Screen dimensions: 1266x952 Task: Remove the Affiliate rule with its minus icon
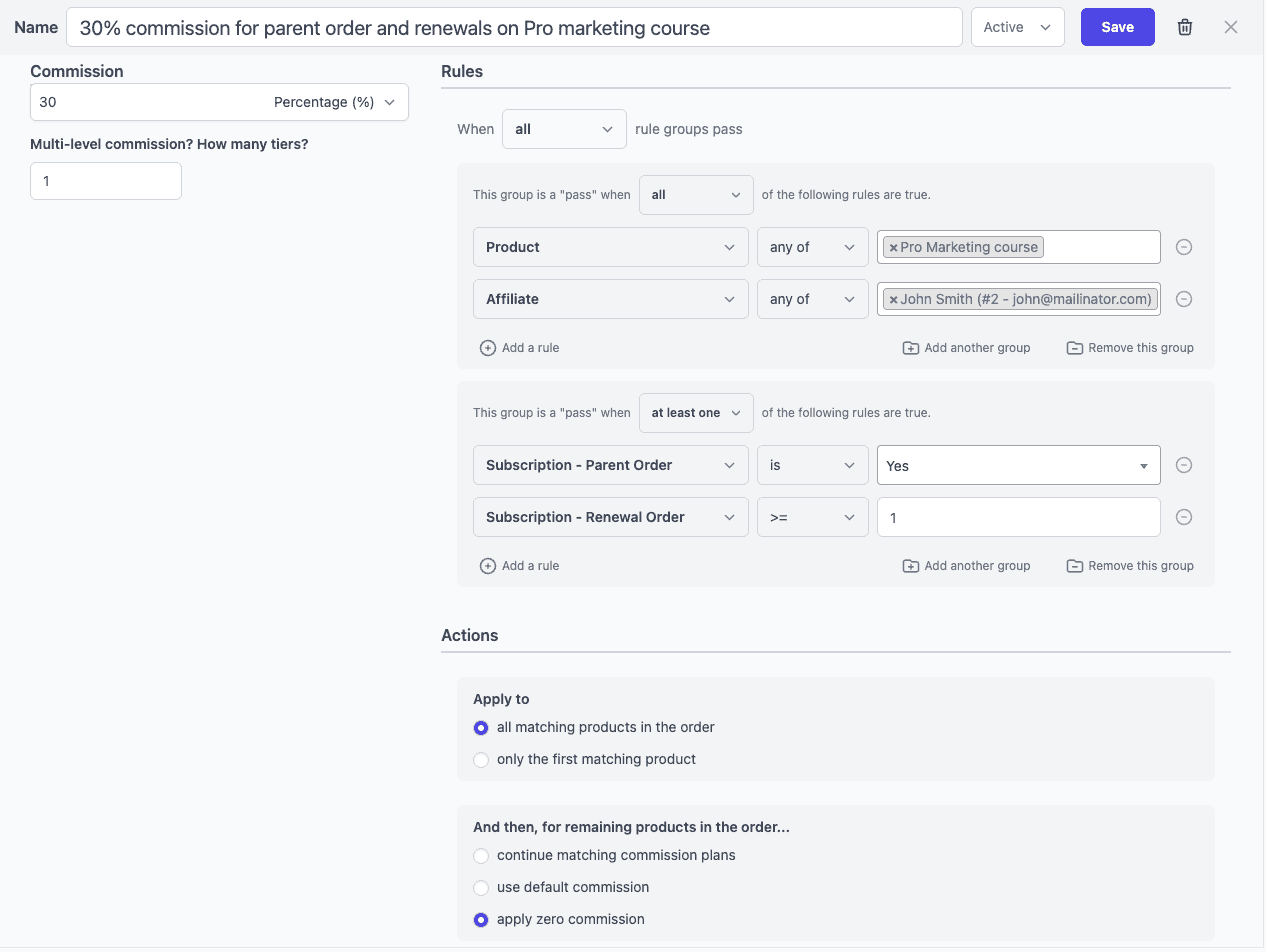tap(1184, 299)
